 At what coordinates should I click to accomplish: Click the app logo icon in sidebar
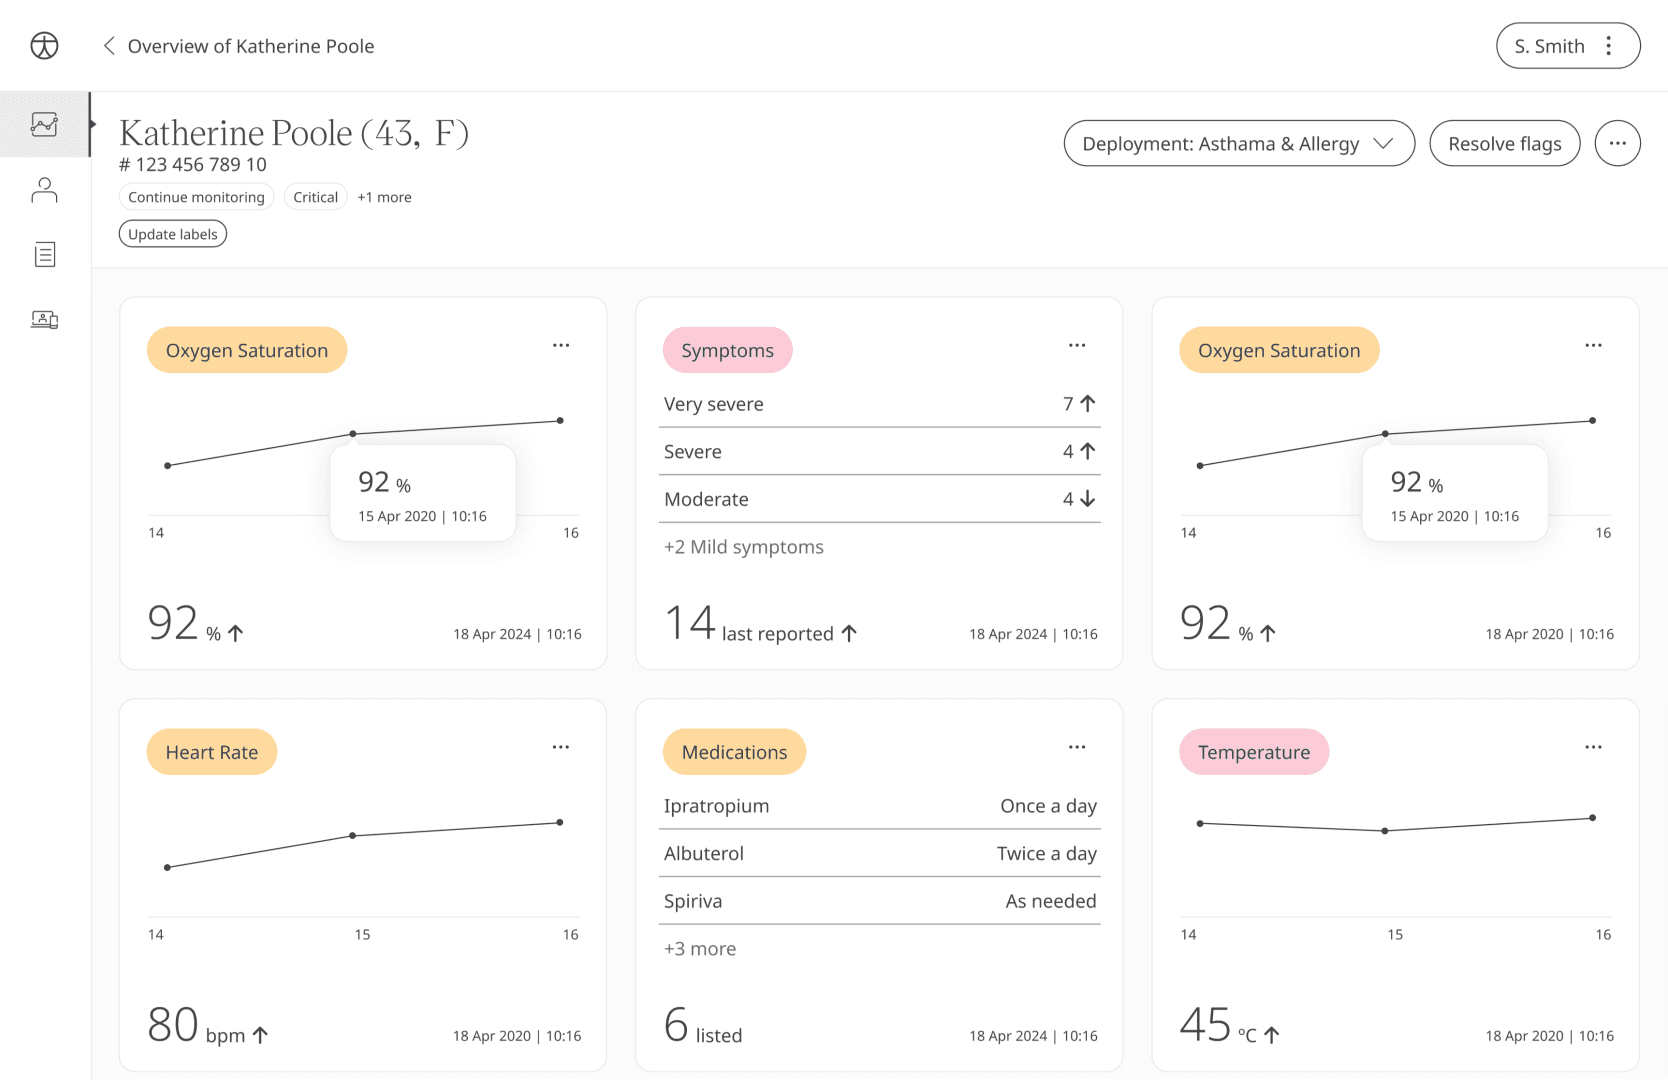44,46
